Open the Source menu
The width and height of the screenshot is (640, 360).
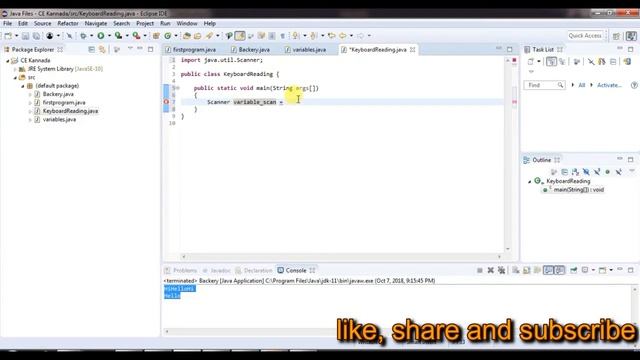42,24
